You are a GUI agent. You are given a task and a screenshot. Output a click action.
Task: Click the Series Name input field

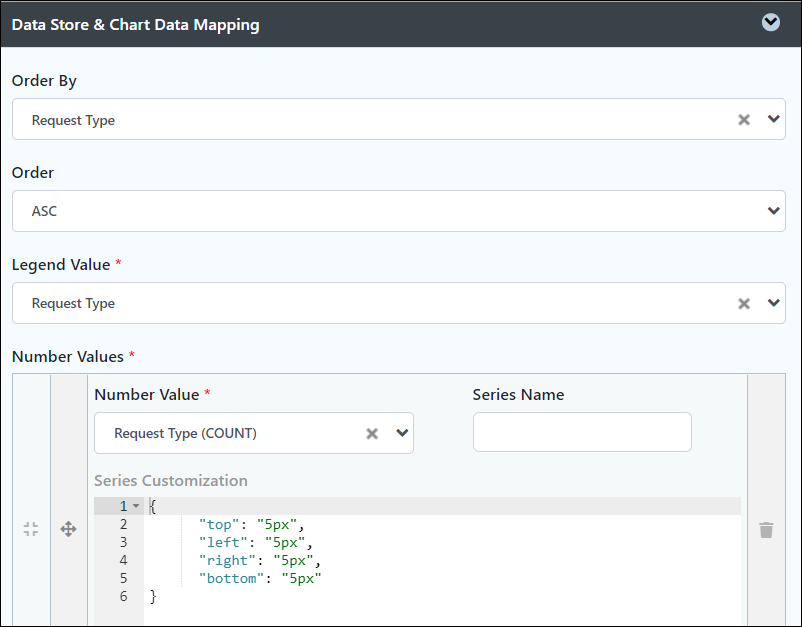click(582, 432)
